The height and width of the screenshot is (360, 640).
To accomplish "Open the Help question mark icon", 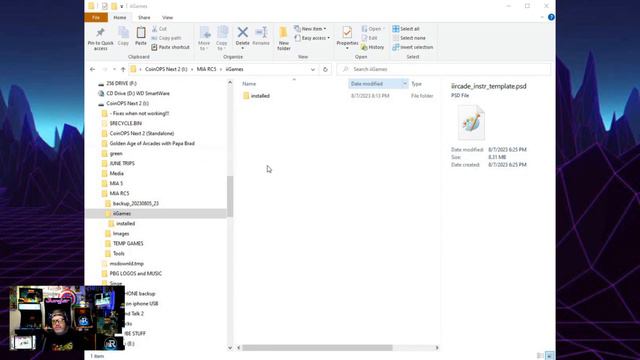I will [x=551, y=17].
